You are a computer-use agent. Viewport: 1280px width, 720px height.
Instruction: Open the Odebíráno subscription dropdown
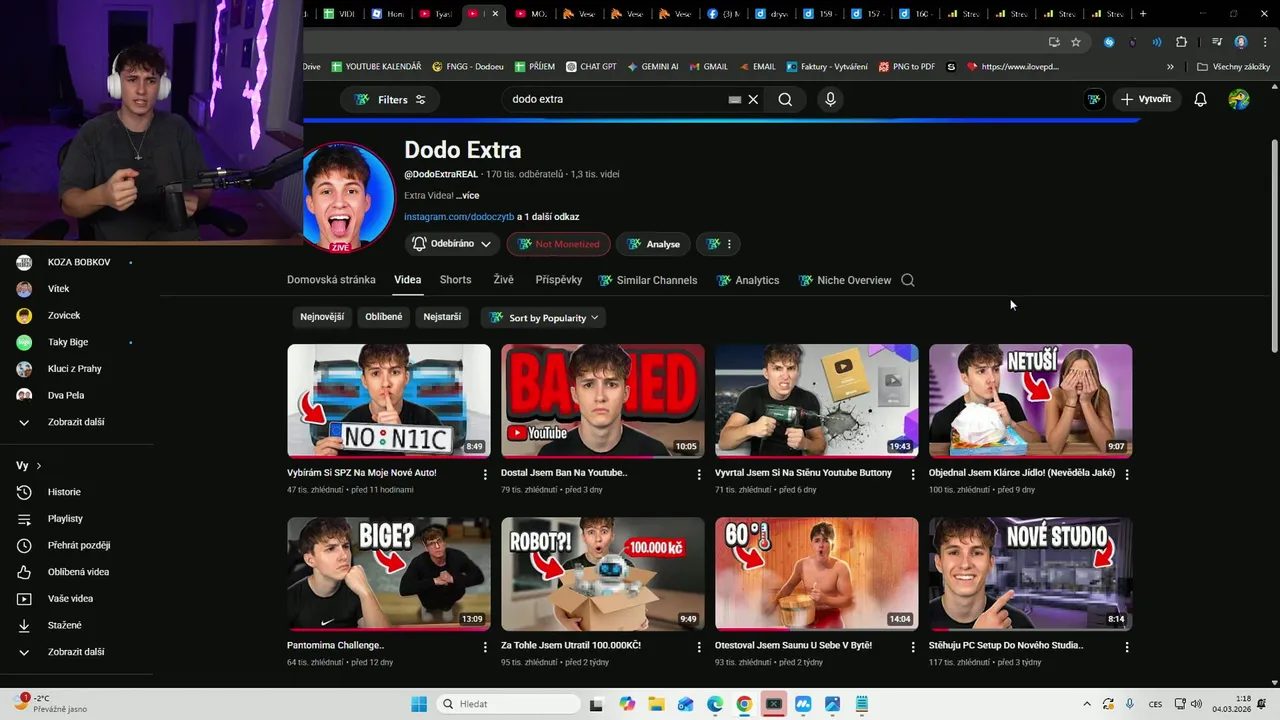452,244
